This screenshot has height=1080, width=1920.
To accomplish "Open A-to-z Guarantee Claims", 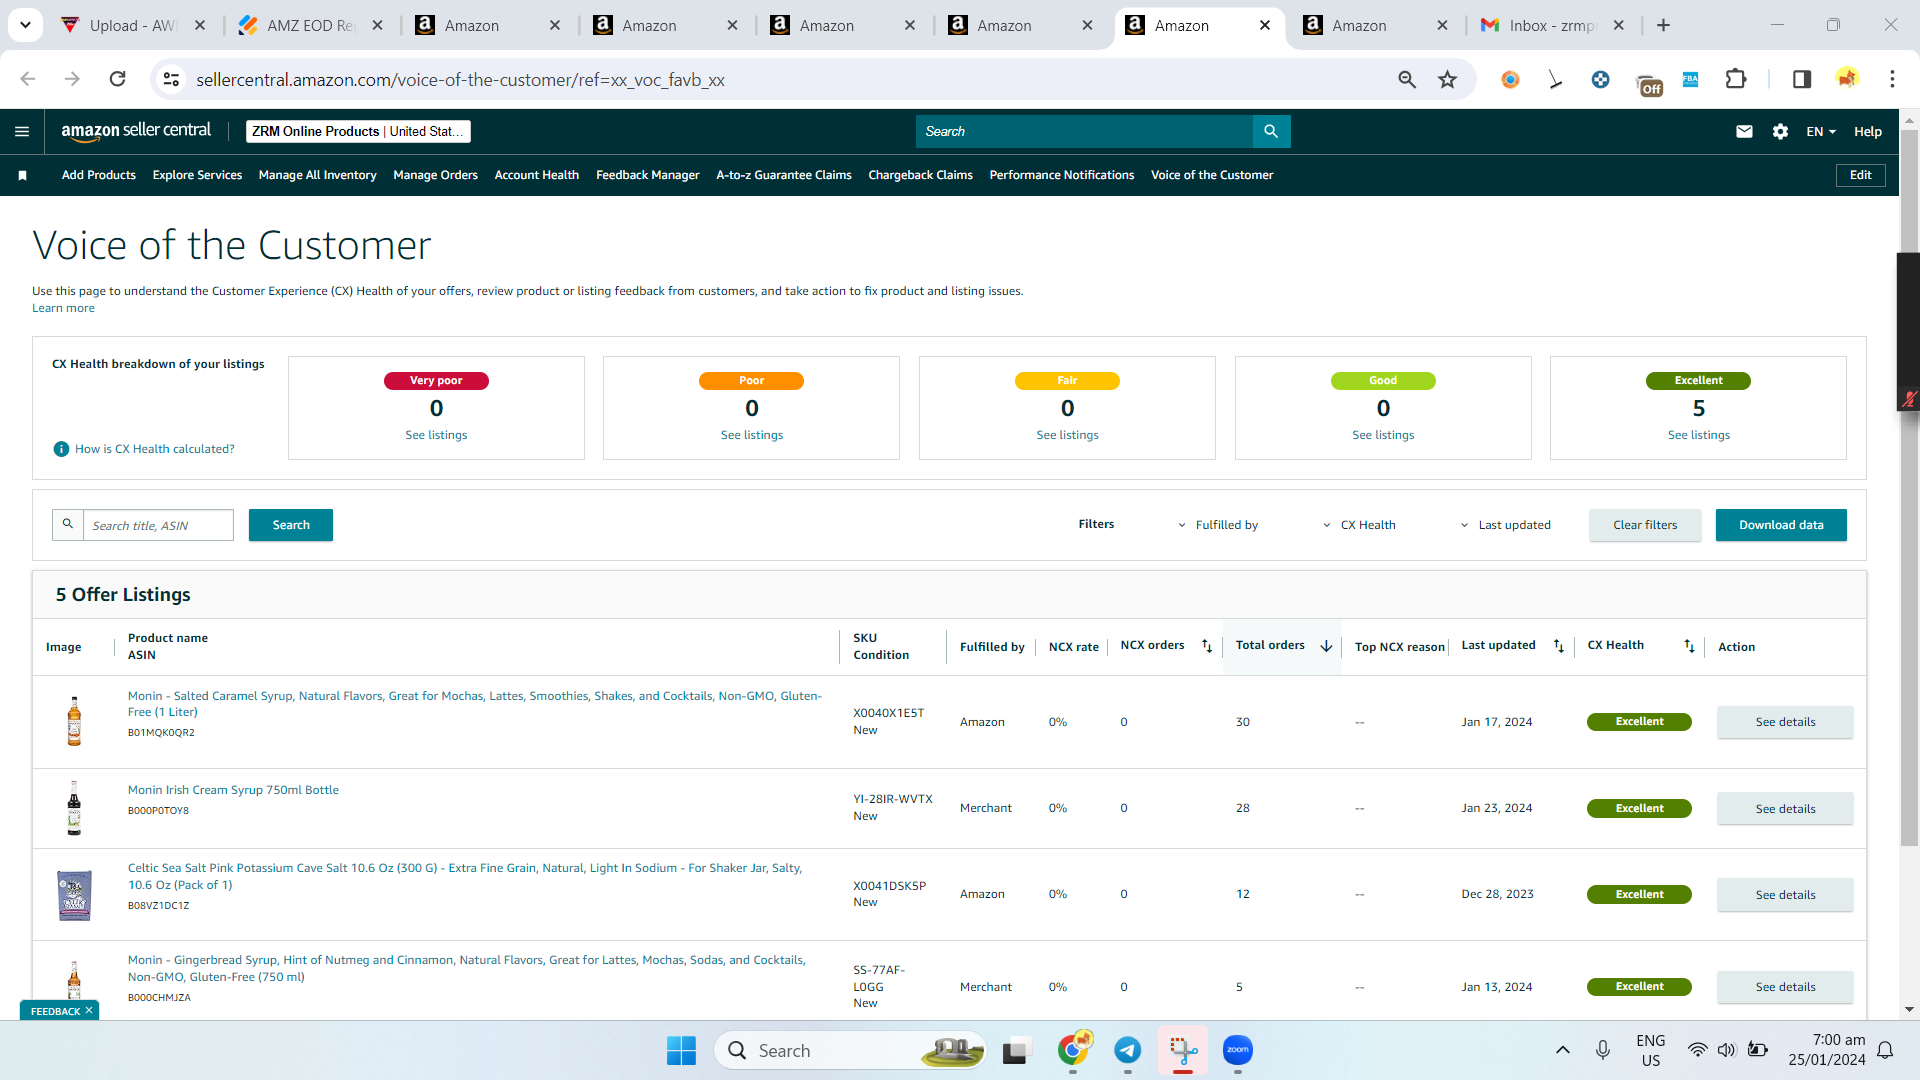I will 784,175.
